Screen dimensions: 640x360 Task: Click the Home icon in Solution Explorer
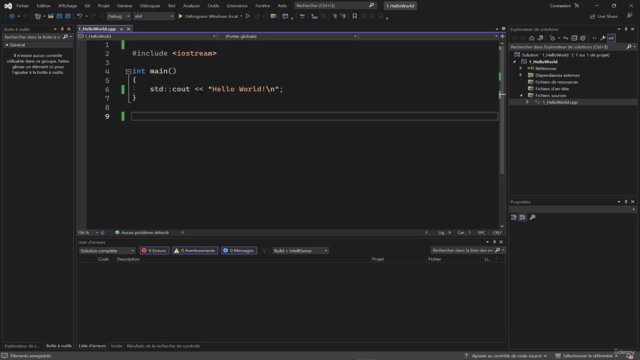(531, 38)
